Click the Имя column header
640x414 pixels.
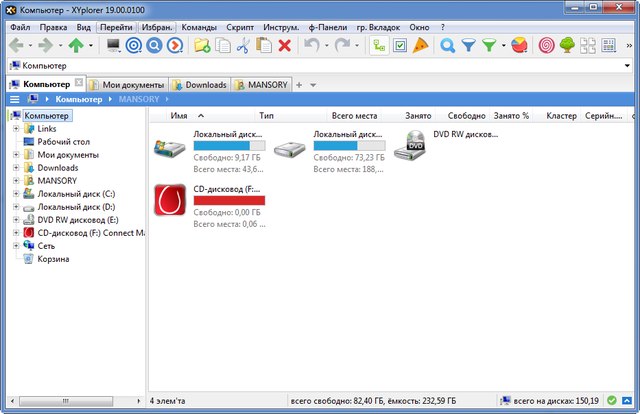tap(179, 116)
